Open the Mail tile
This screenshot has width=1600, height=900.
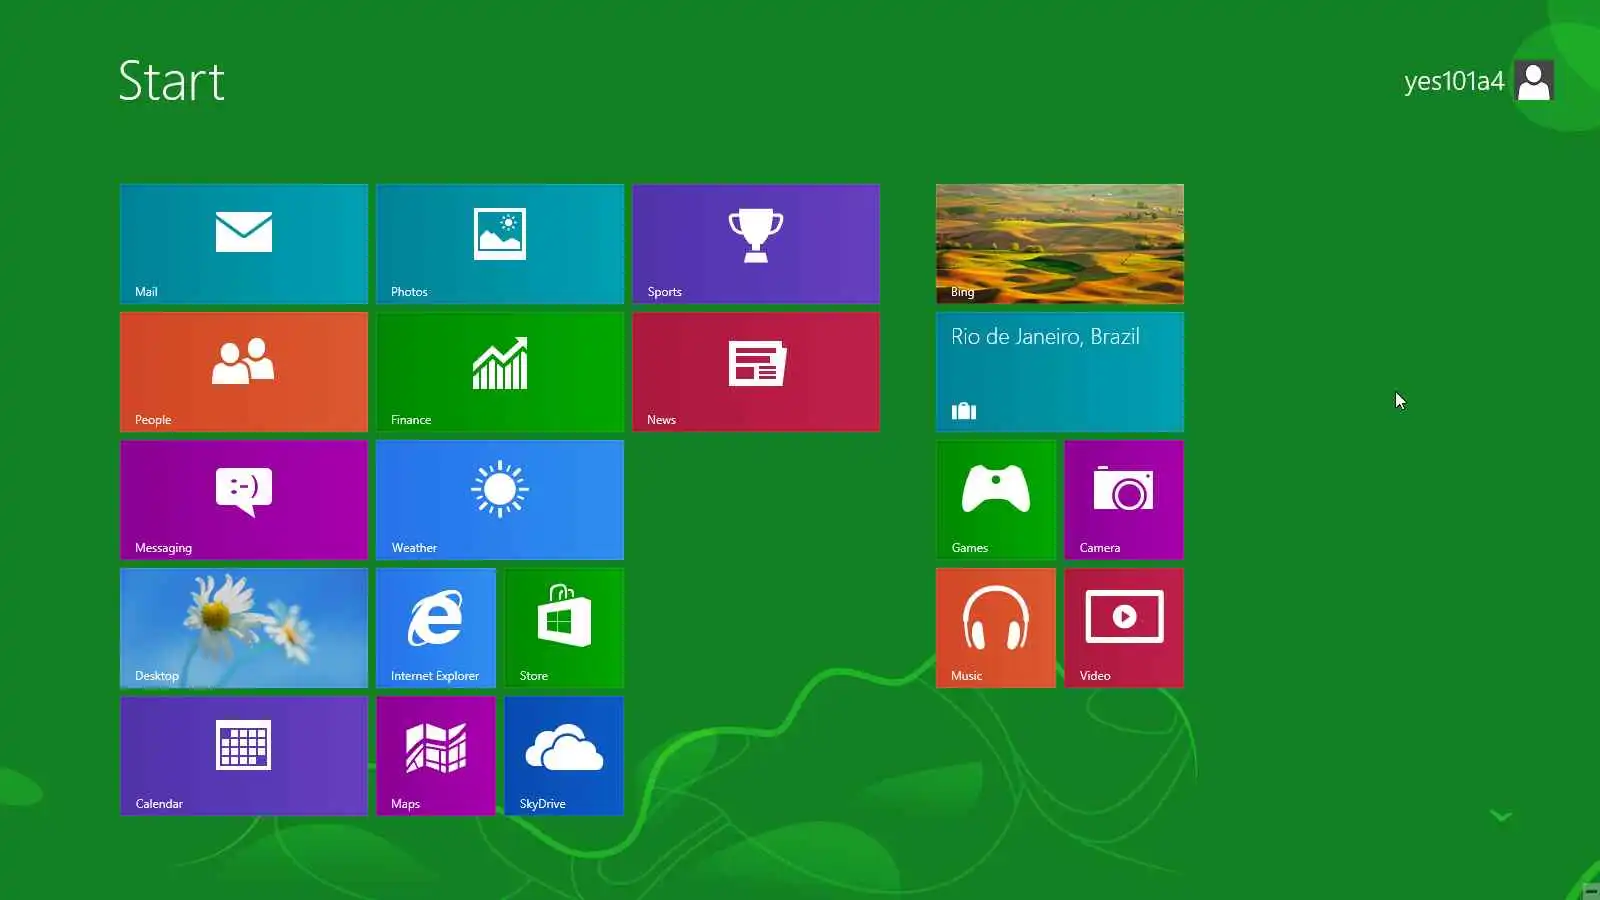click(x=244, y=244)
